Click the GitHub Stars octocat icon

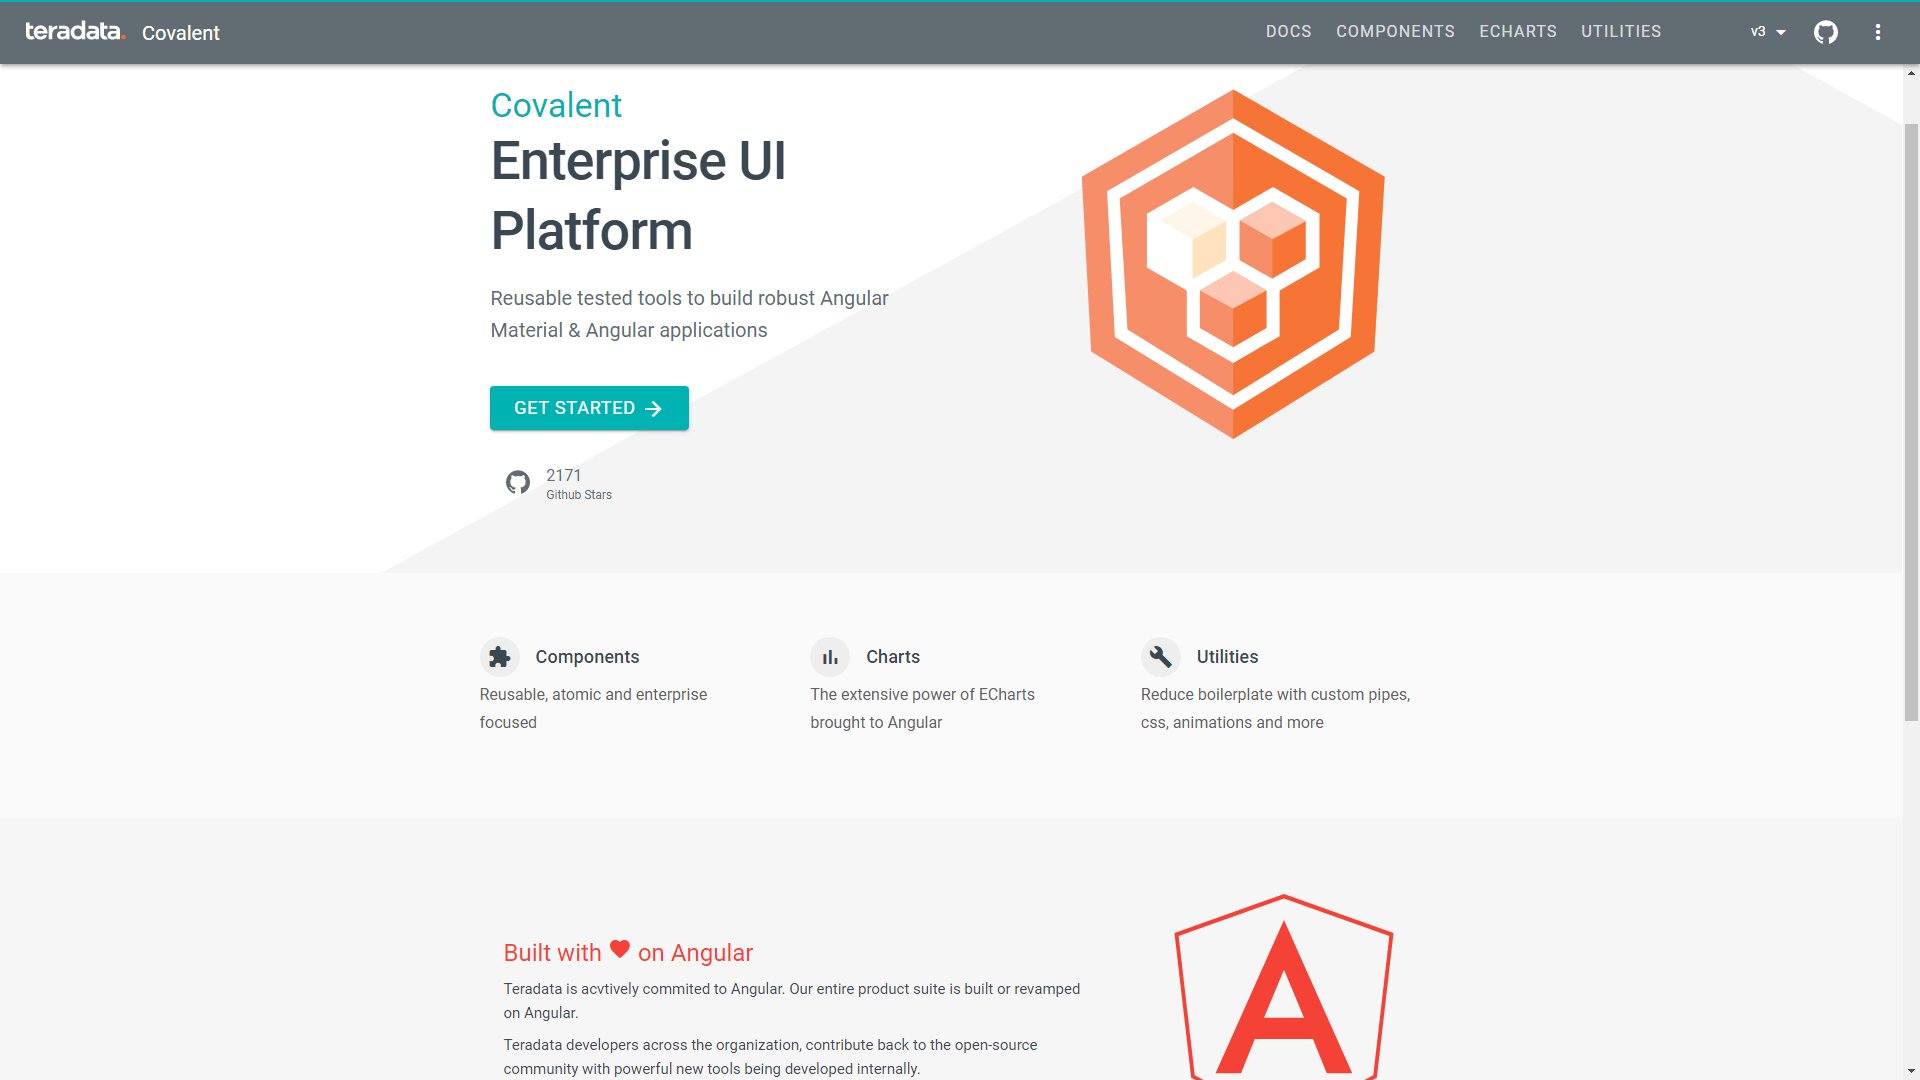[518, 483]
